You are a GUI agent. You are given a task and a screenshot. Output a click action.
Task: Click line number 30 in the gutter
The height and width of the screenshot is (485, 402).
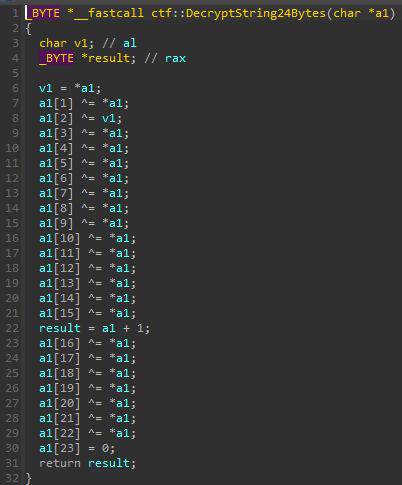pos(12,448)
